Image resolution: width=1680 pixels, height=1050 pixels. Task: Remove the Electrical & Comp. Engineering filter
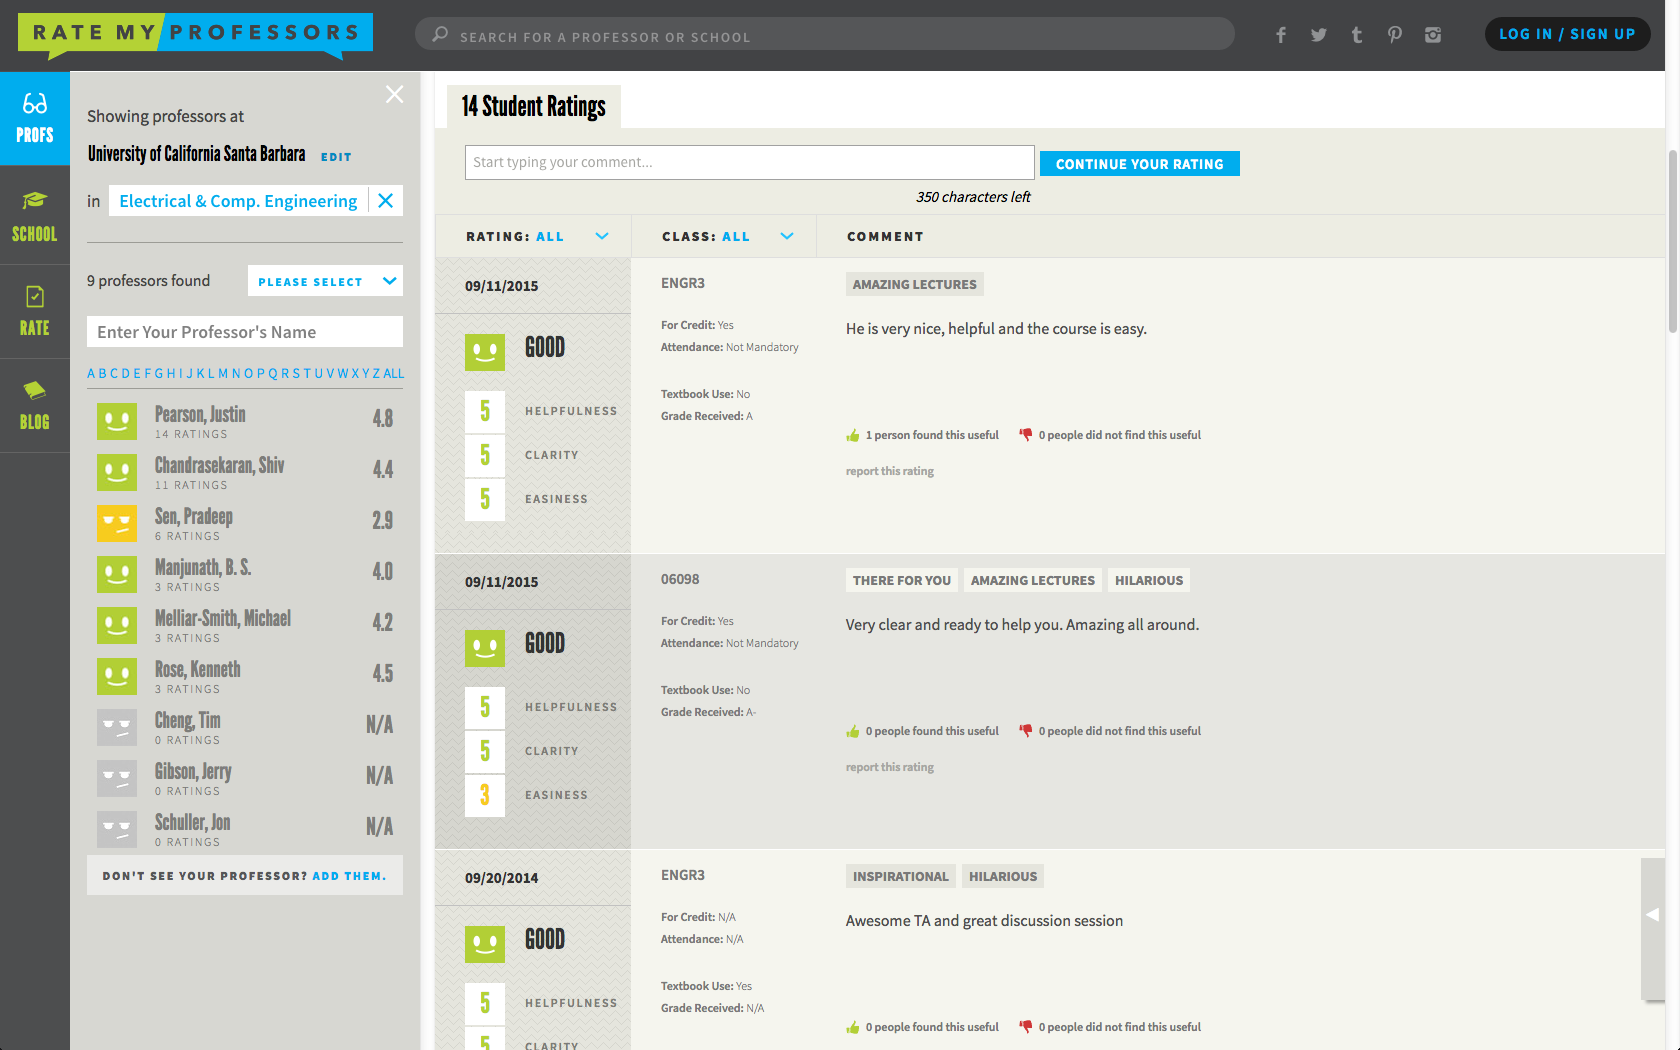point(385,201)
